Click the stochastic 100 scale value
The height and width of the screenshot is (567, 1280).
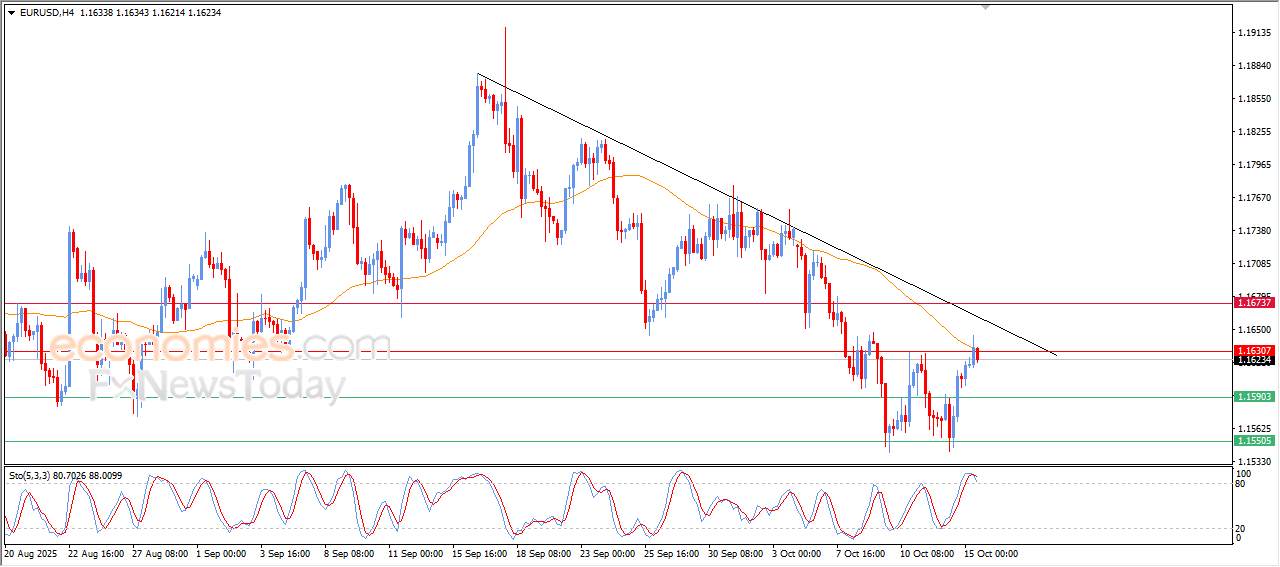tap(1245, 474)
